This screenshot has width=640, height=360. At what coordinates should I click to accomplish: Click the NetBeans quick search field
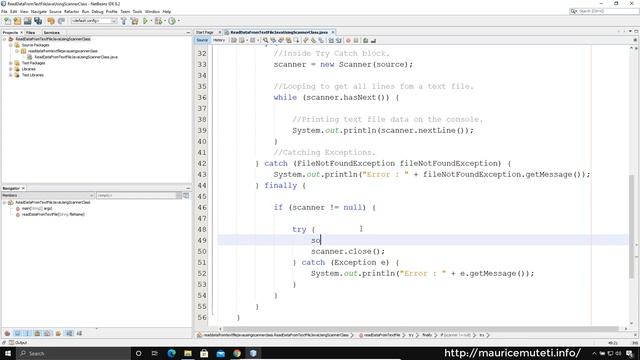604,11
